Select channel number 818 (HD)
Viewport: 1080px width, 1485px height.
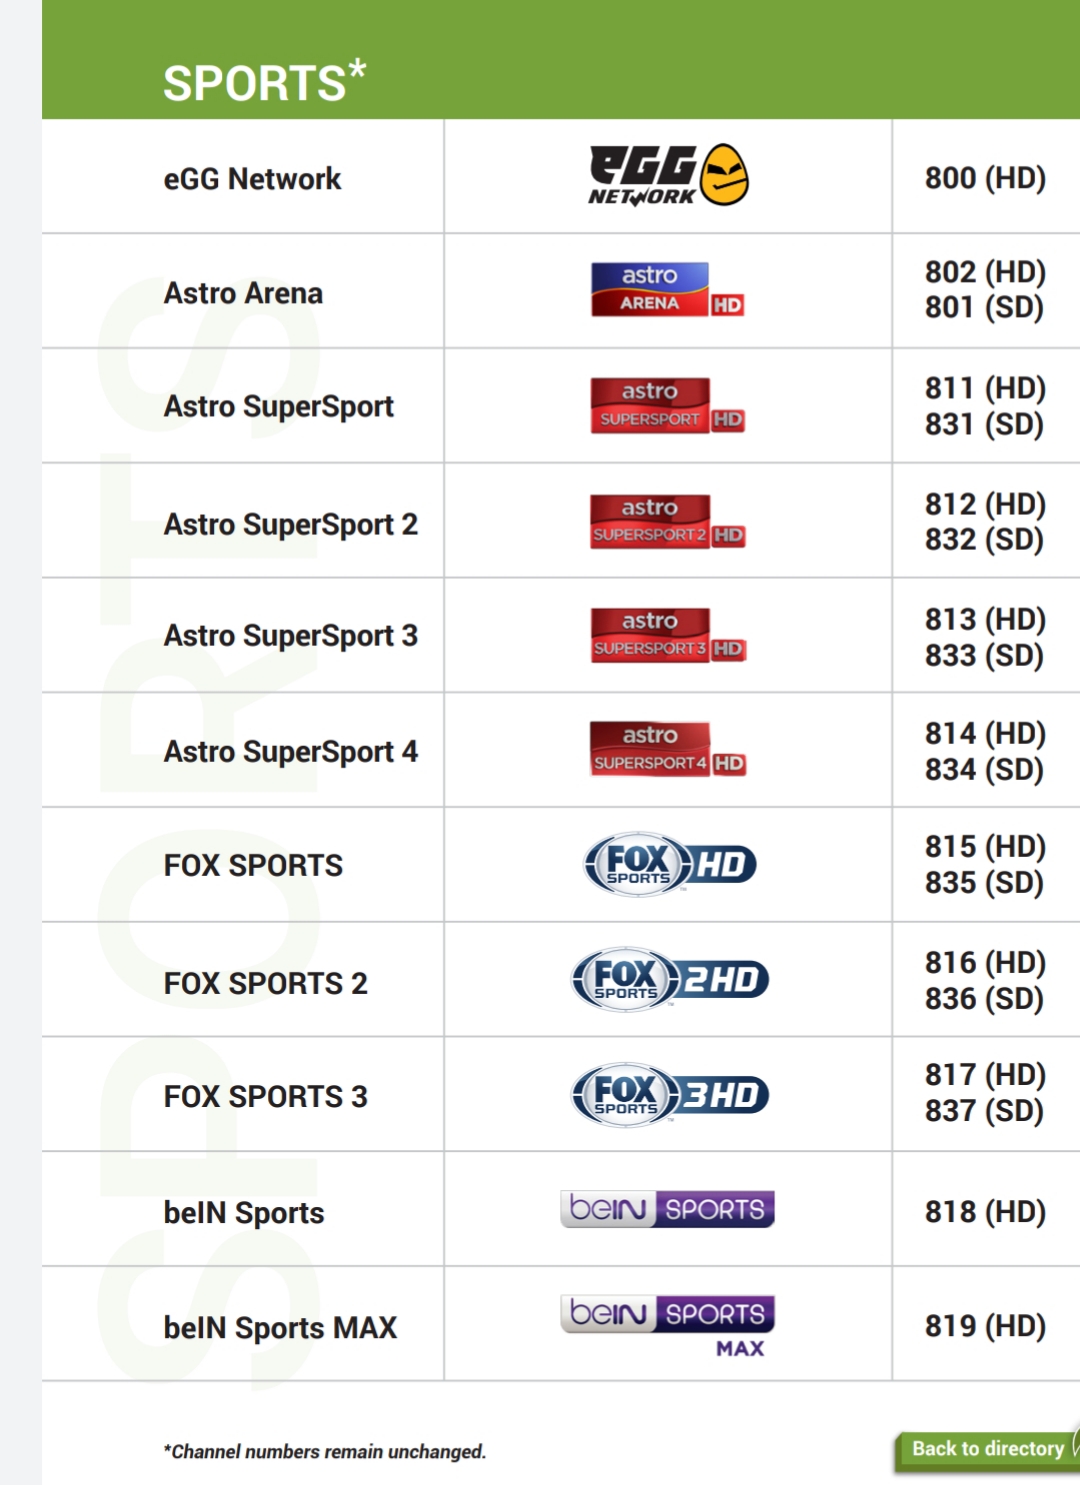[x=985, y=1211]
